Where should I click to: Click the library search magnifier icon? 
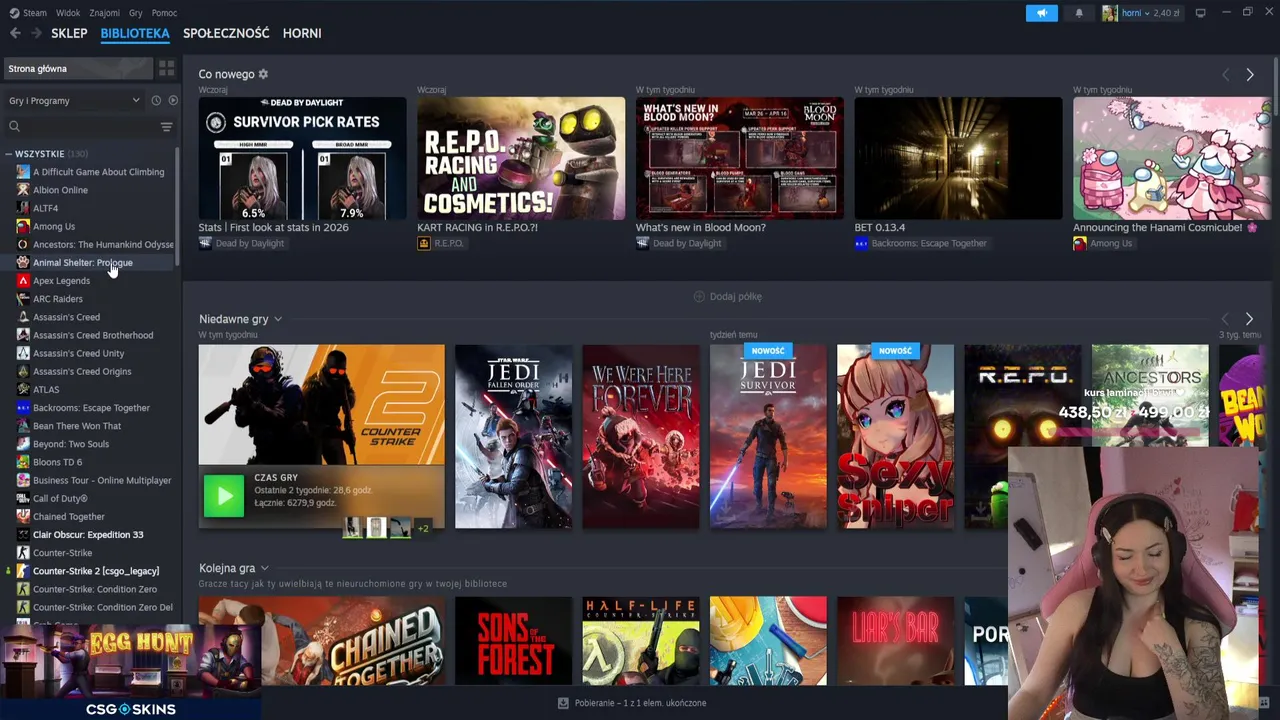coord(14,126)
